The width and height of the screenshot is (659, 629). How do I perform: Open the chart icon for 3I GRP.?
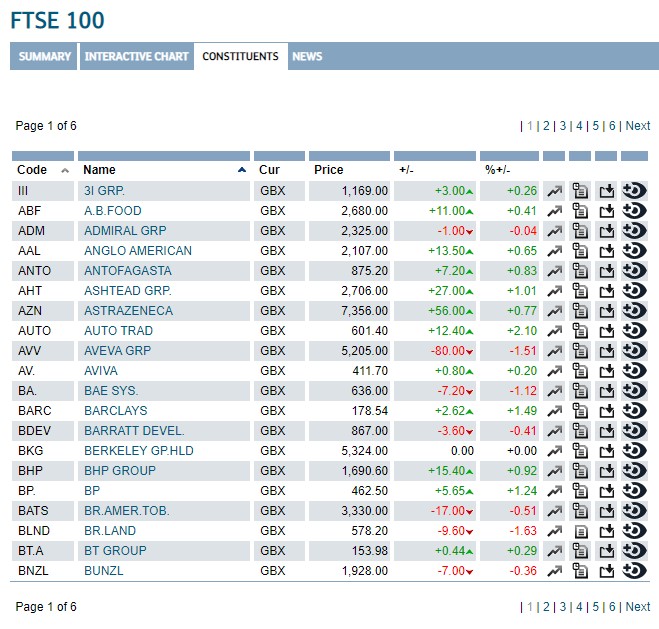[554, 191]
